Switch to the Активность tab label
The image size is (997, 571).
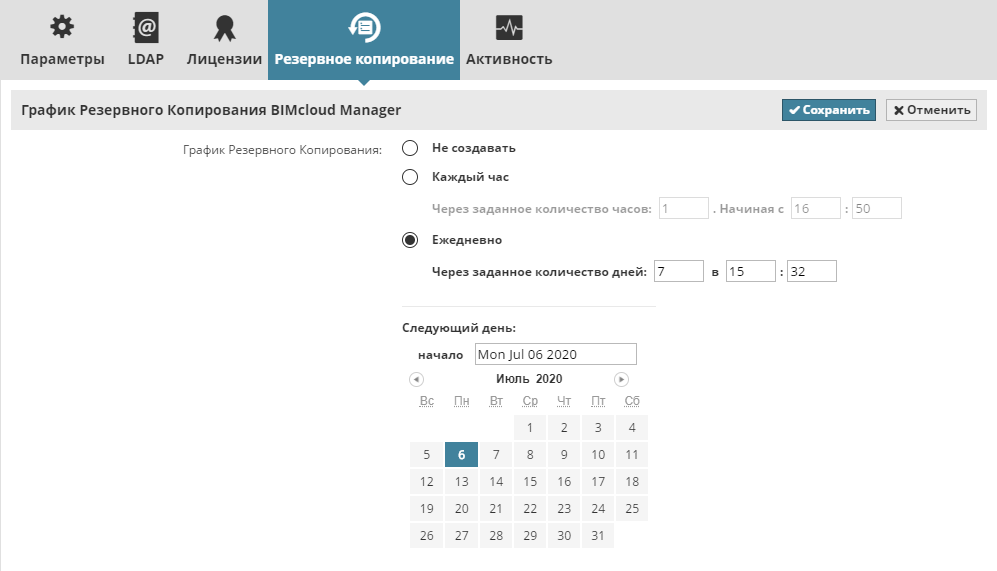tap(509, 59)
